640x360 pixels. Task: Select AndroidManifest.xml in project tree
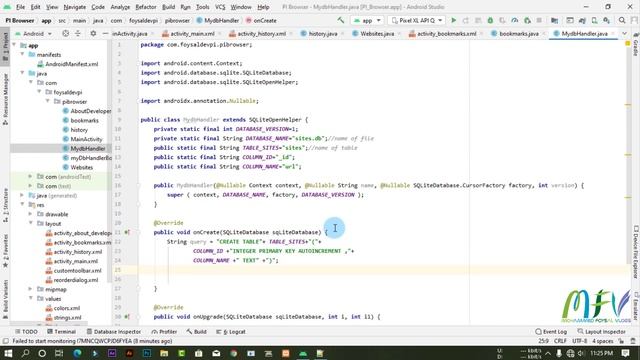[x=71, y=64]
